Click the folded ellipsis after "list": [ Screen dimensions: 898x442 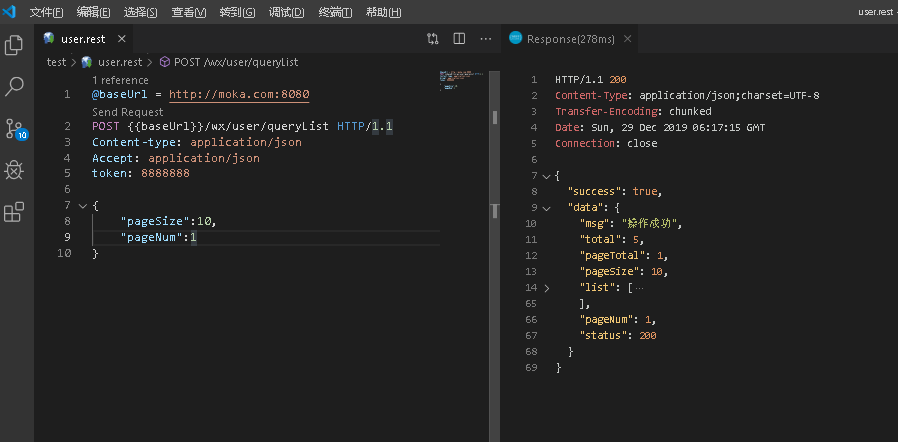click(x=640, y=288)
